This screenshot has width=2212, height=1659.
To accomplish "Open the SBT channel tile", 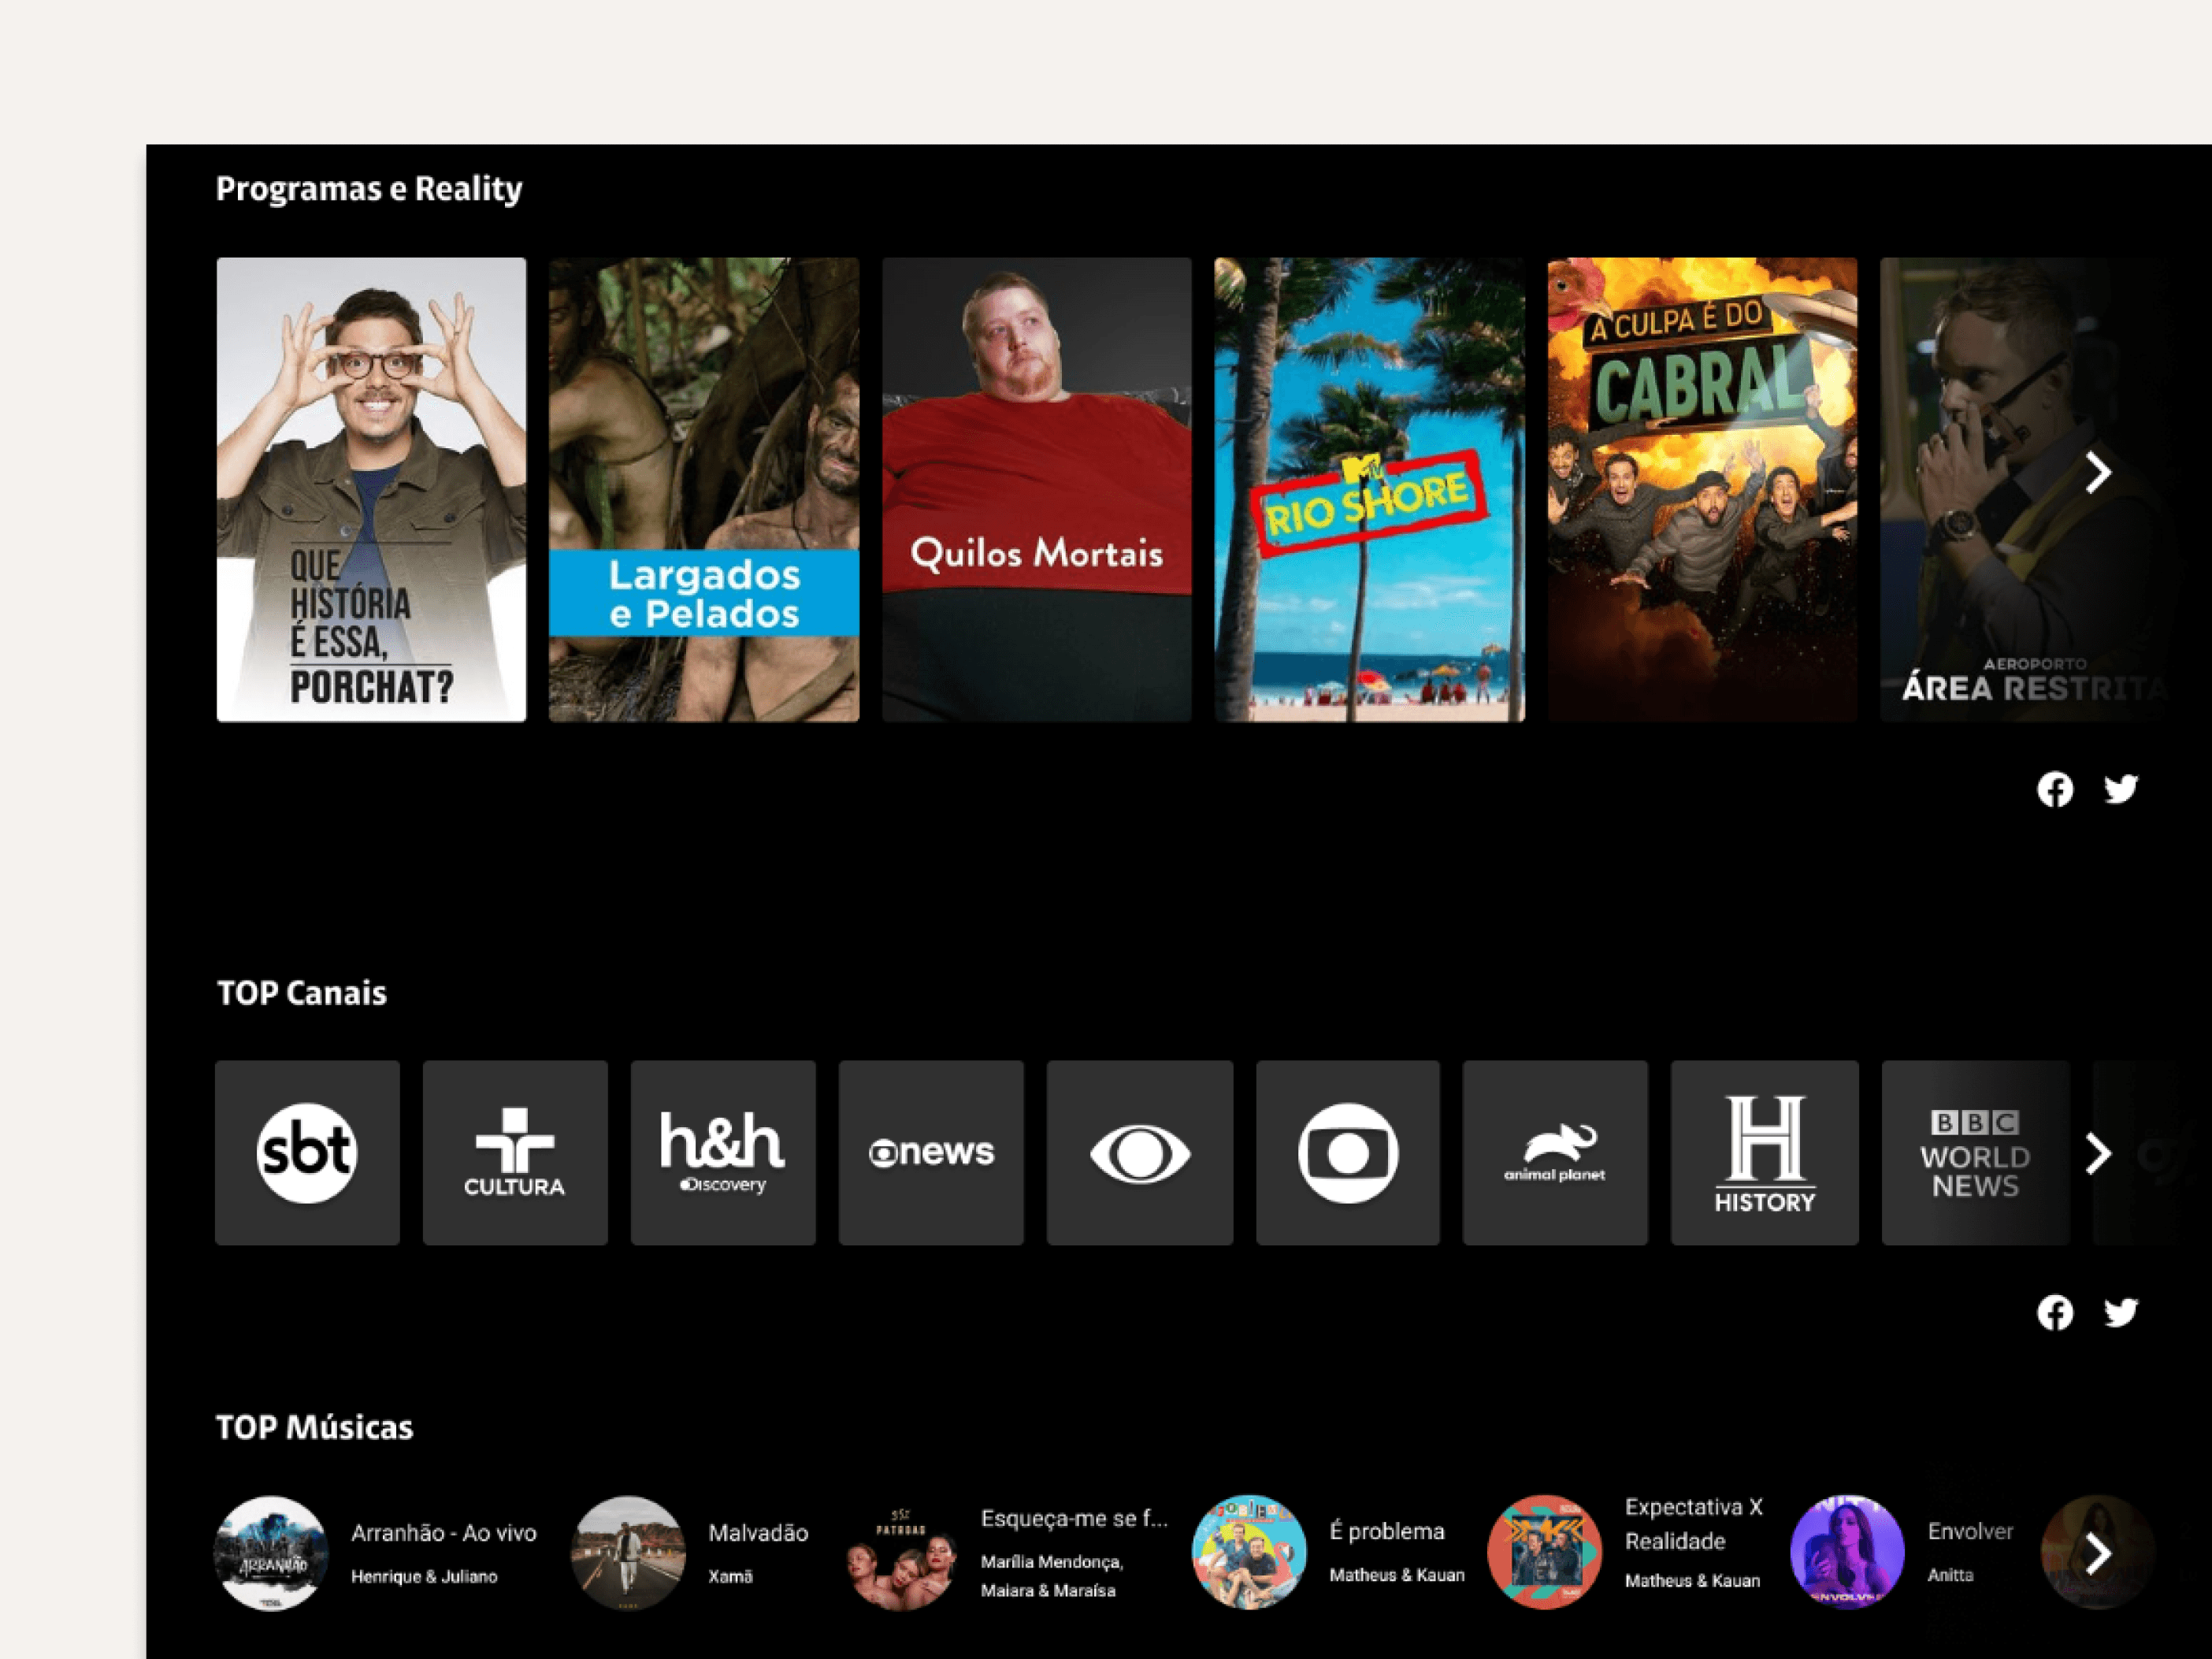I will 307,1152.
